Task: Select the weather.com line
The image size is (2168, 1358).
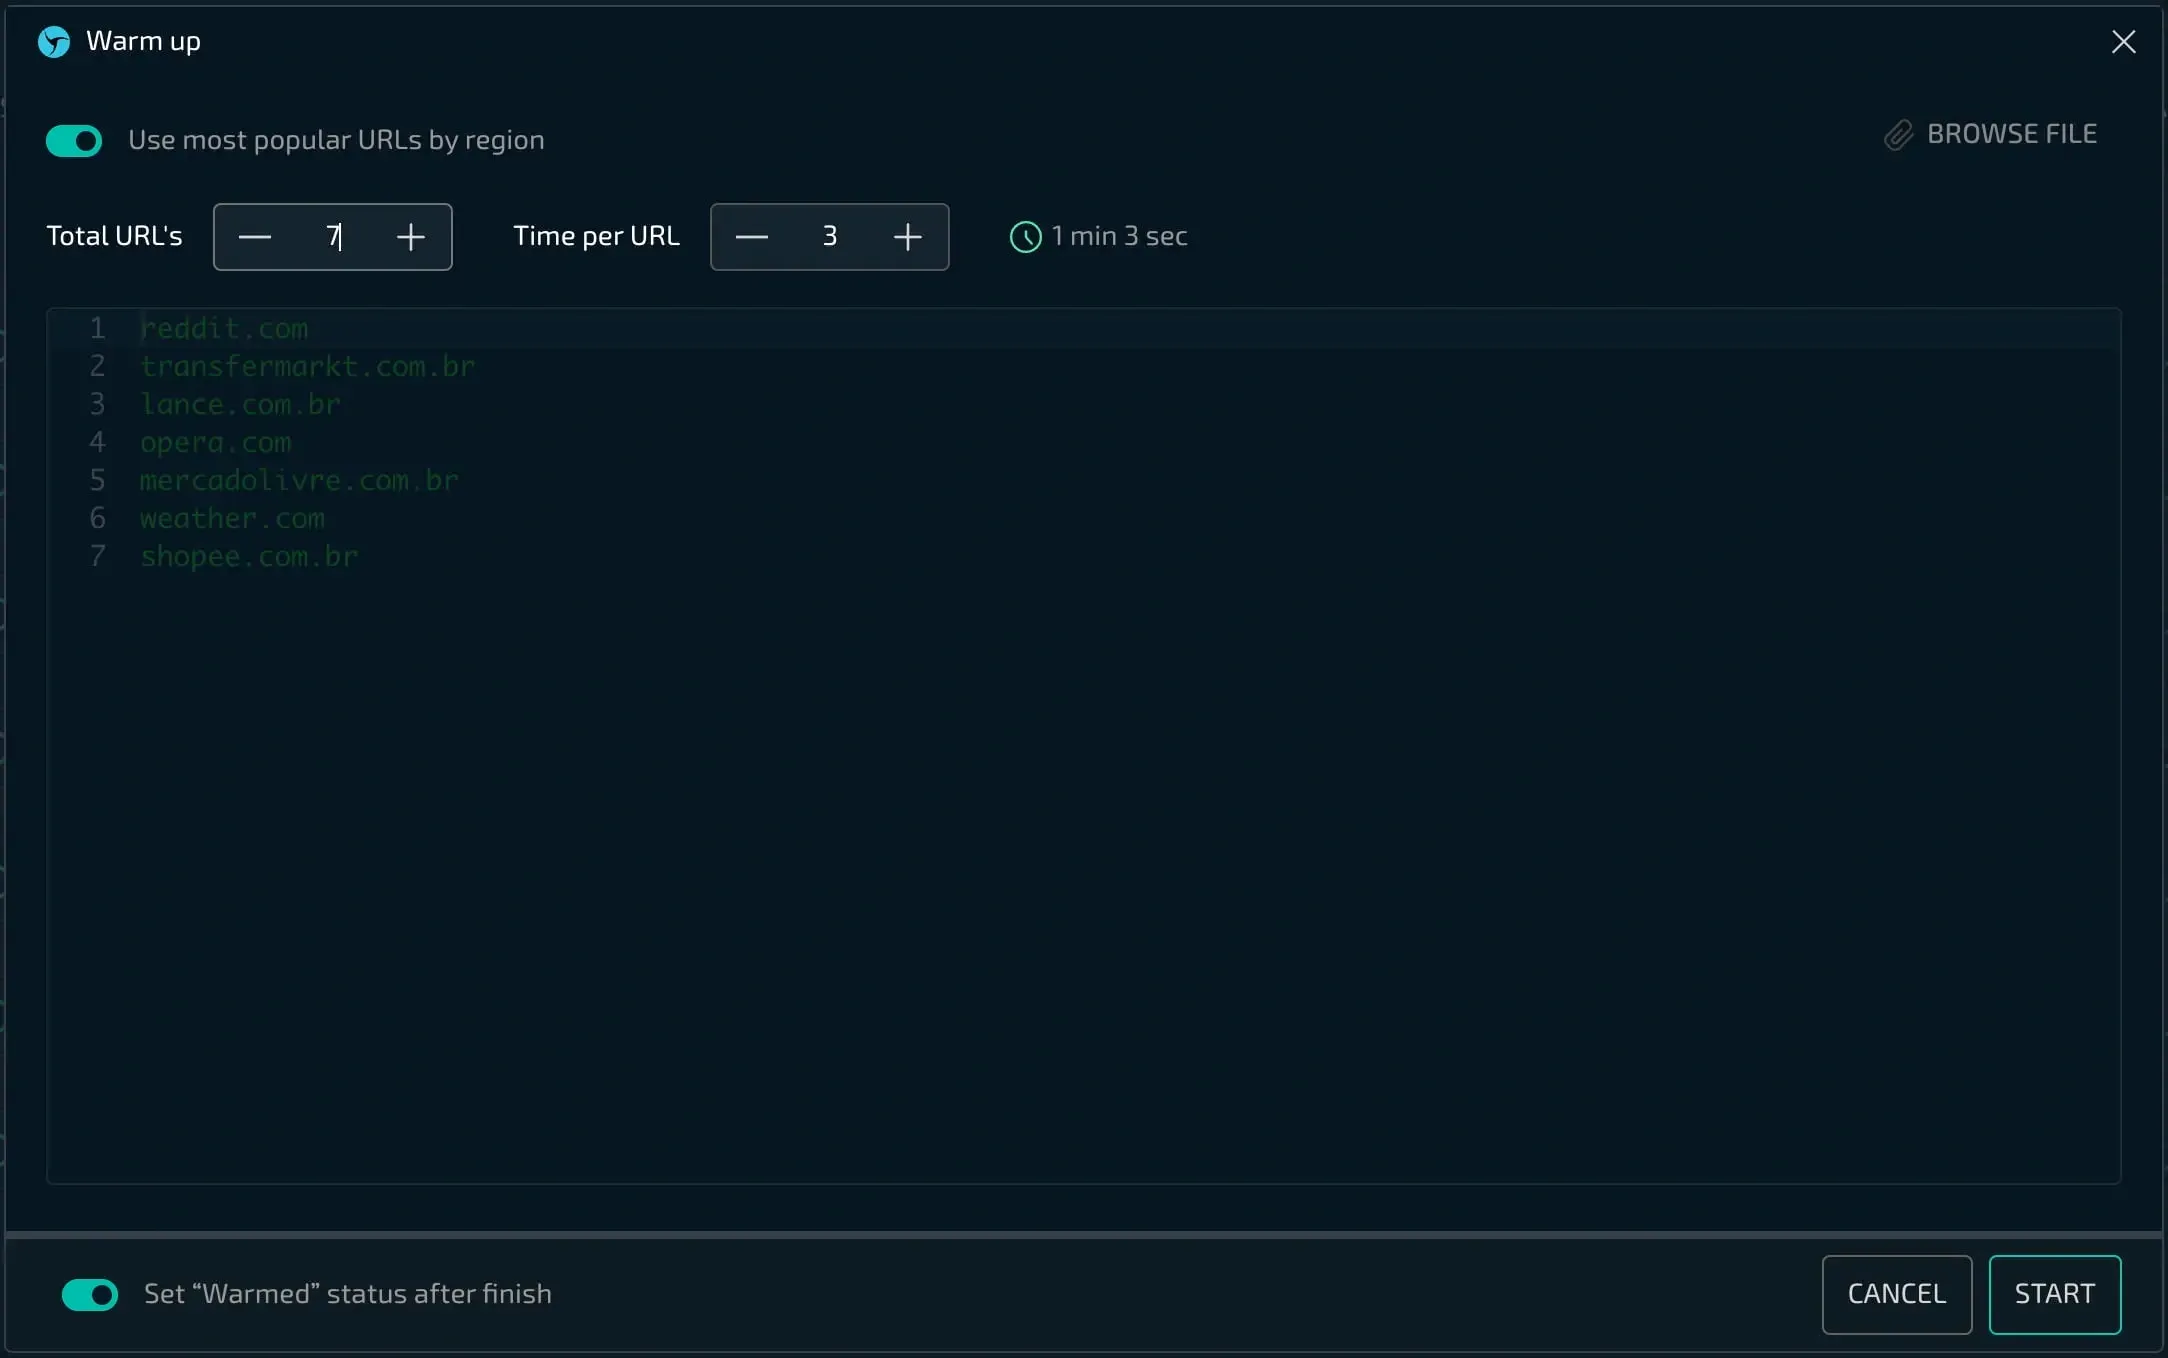Action: (x=232, y=519)
